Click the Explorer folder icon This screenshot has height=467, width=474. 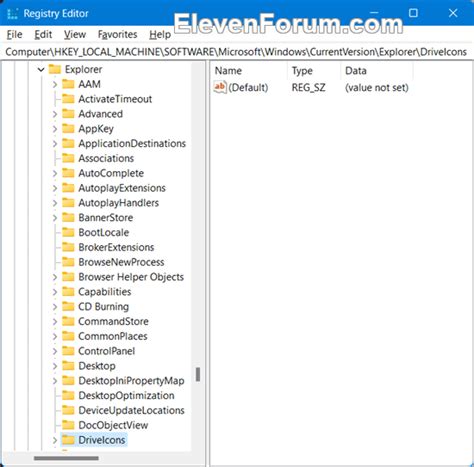click(55, 69)
